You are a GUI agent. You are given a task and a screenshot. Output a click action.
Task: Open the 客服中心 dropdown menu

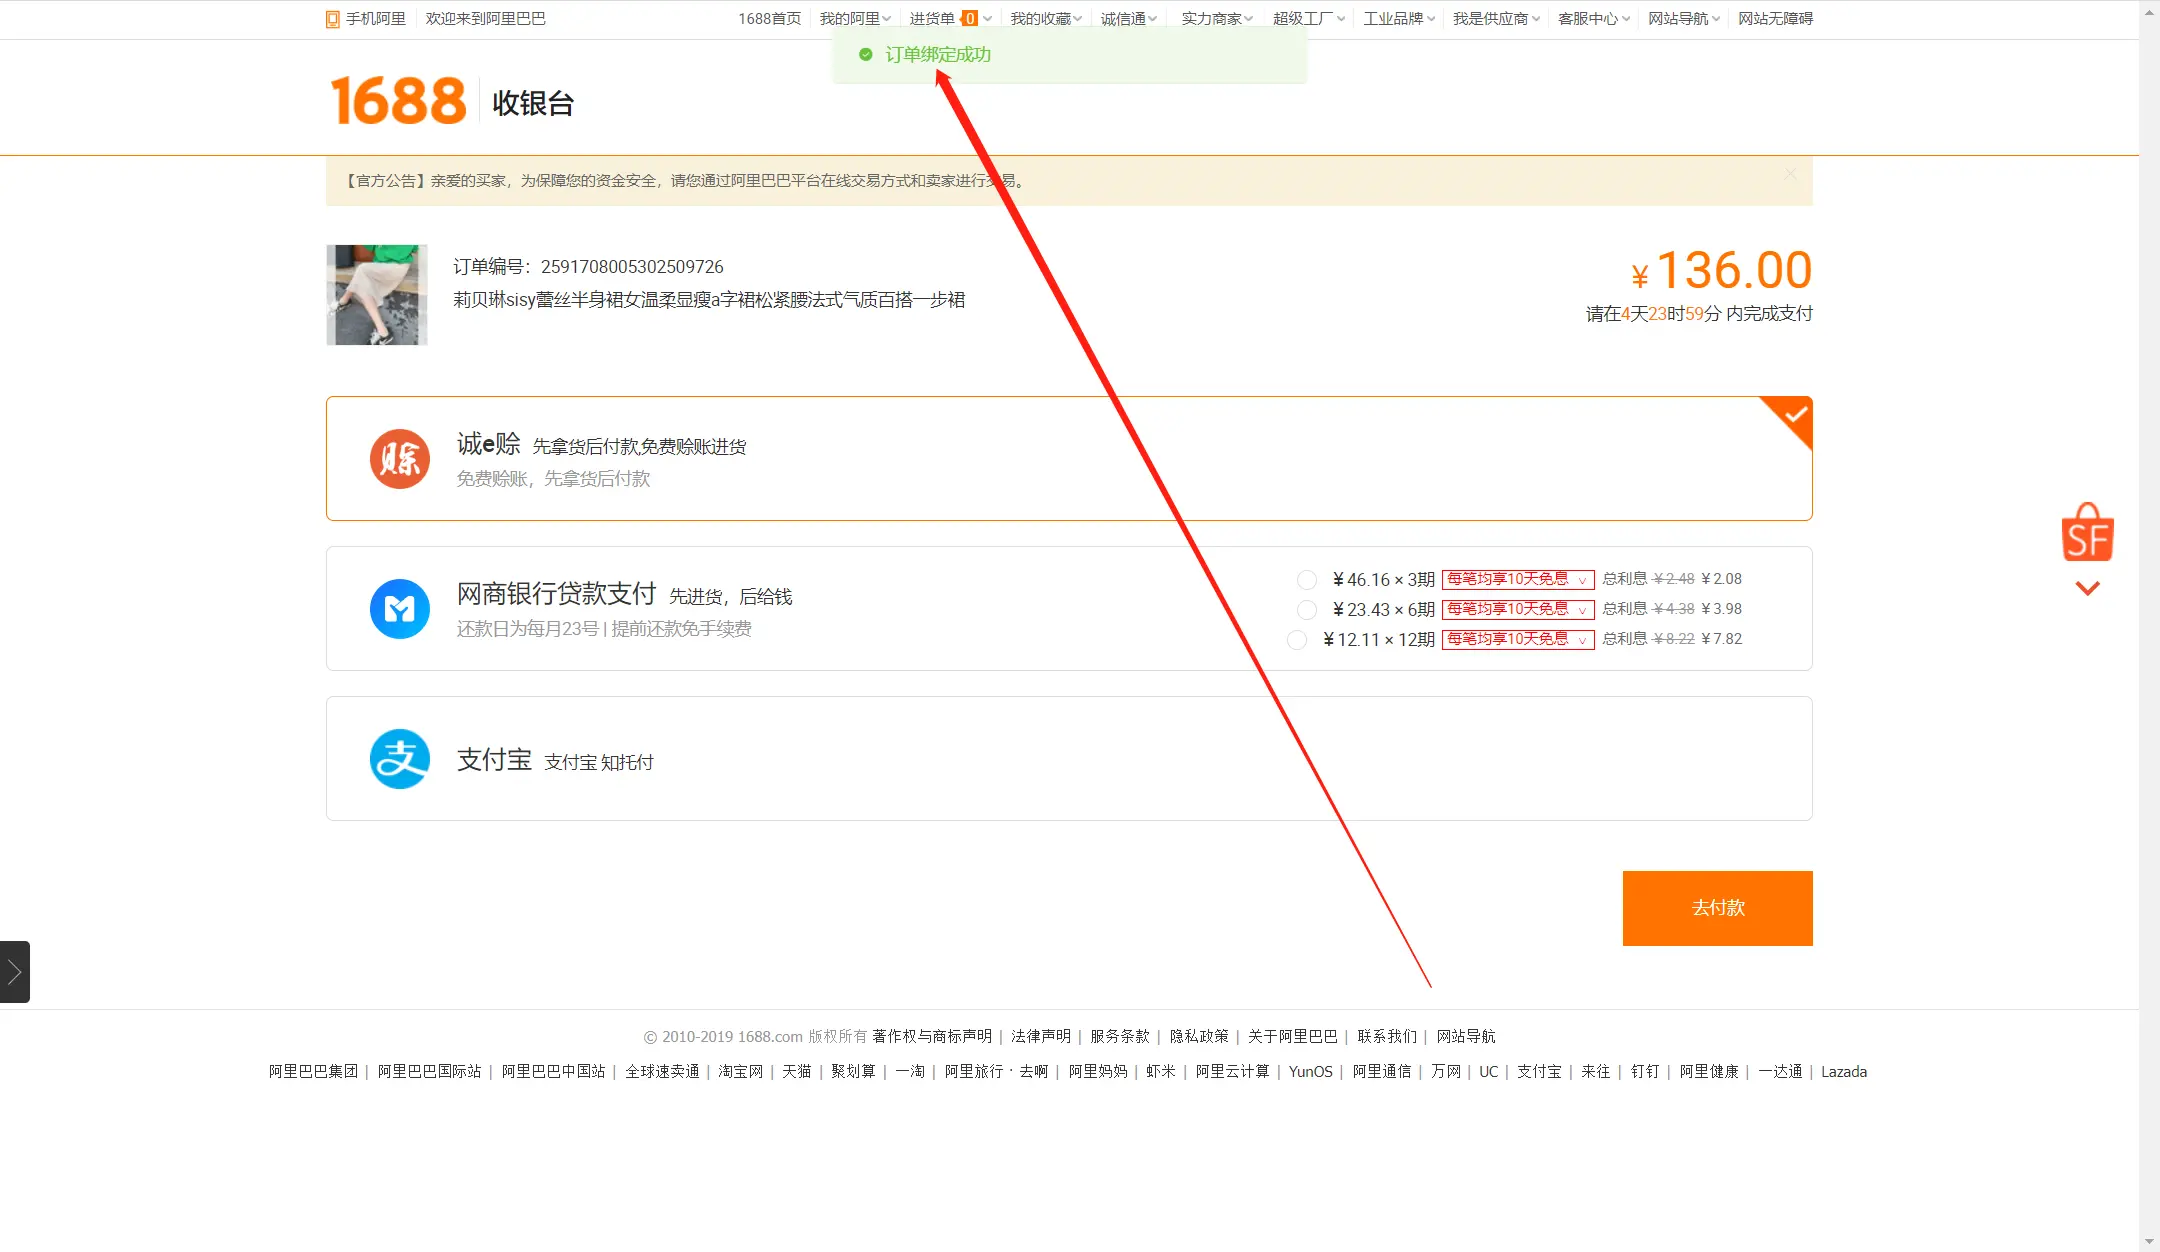pos(1594,19)
